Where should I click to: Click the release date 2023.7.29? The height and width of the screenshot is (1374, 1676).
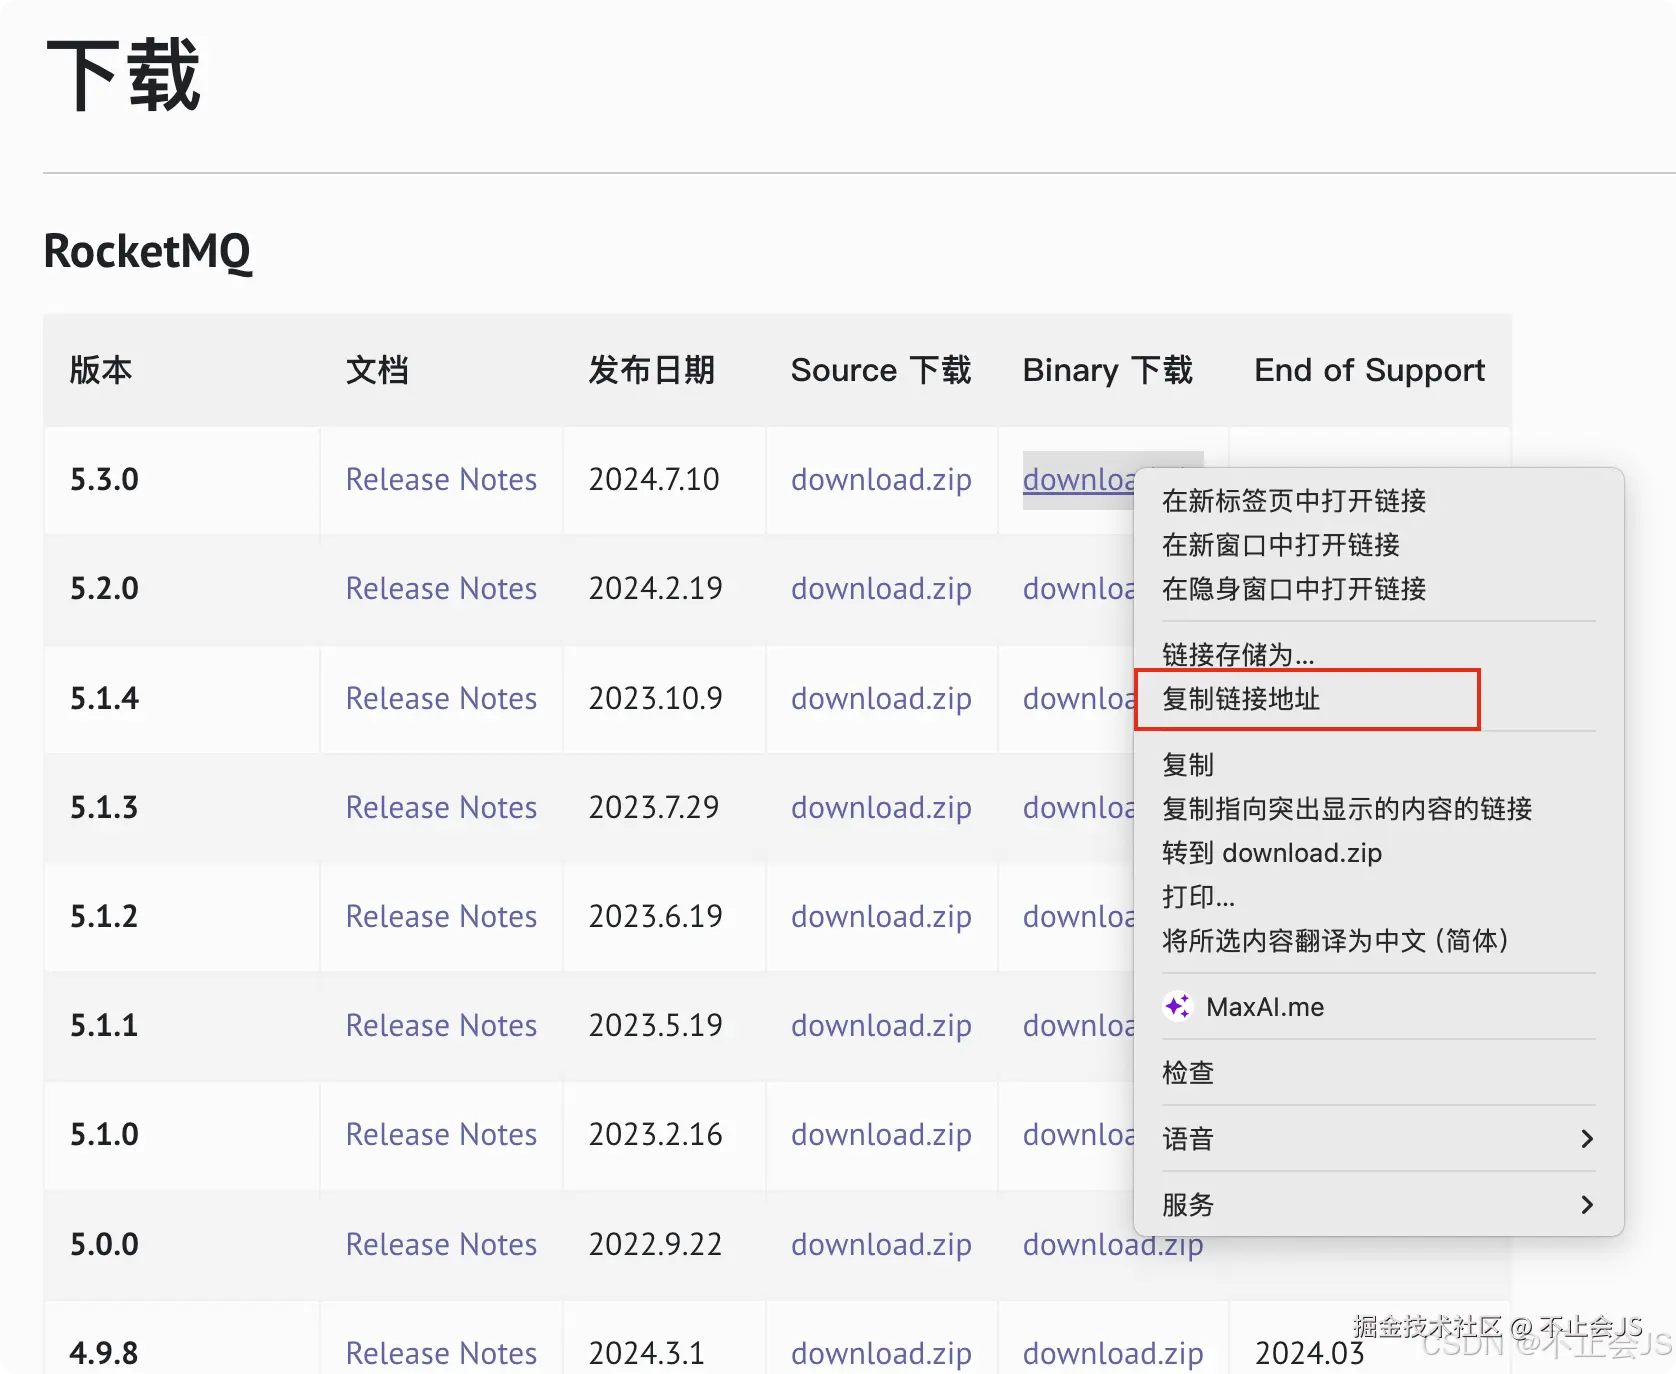(654, 807)
